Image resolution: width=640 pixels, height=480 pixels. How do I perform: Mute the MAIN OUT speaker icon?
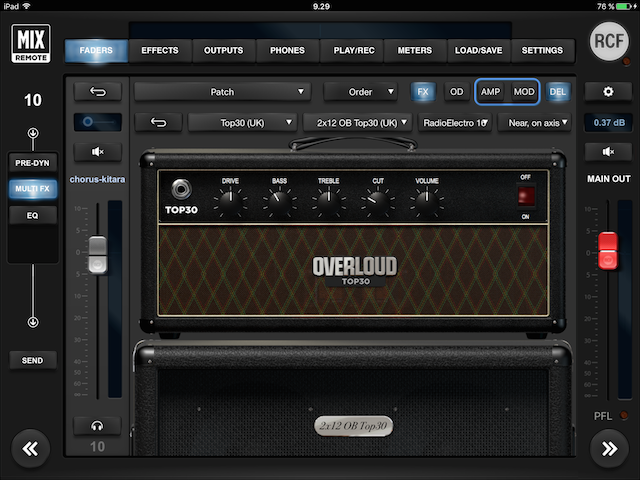pyautogui.click(x=608, y=152)
